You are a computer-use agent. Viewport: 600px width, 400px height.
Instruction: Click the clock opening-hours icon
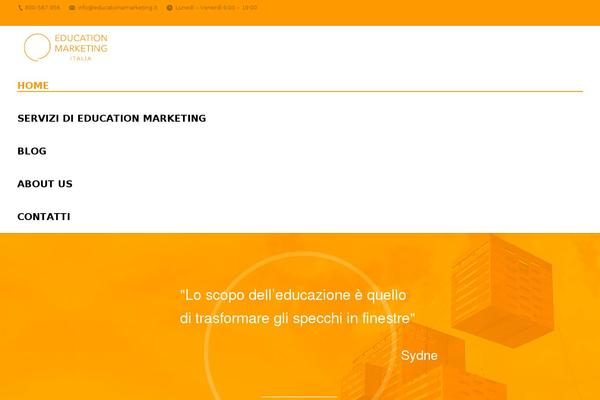170,8
